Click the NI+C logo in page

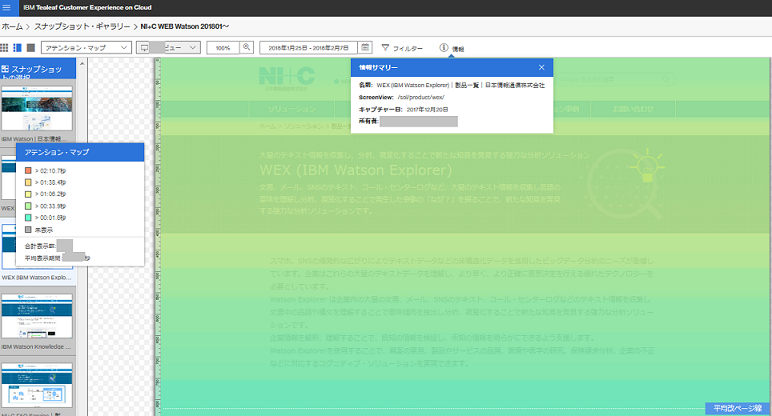tap(287, 78)
